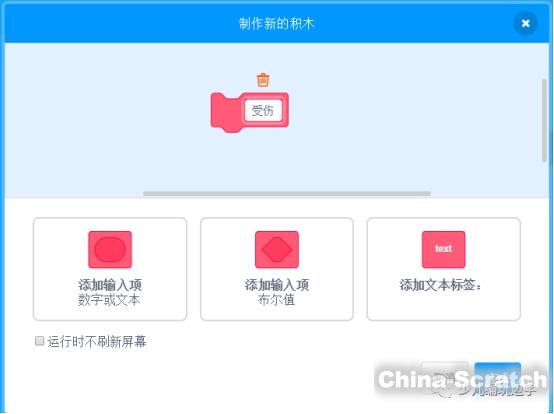This screenshot has height=414, width=554.
Task: Click the 数字或文本 subtitle text
Action: (x=109, y=300)
